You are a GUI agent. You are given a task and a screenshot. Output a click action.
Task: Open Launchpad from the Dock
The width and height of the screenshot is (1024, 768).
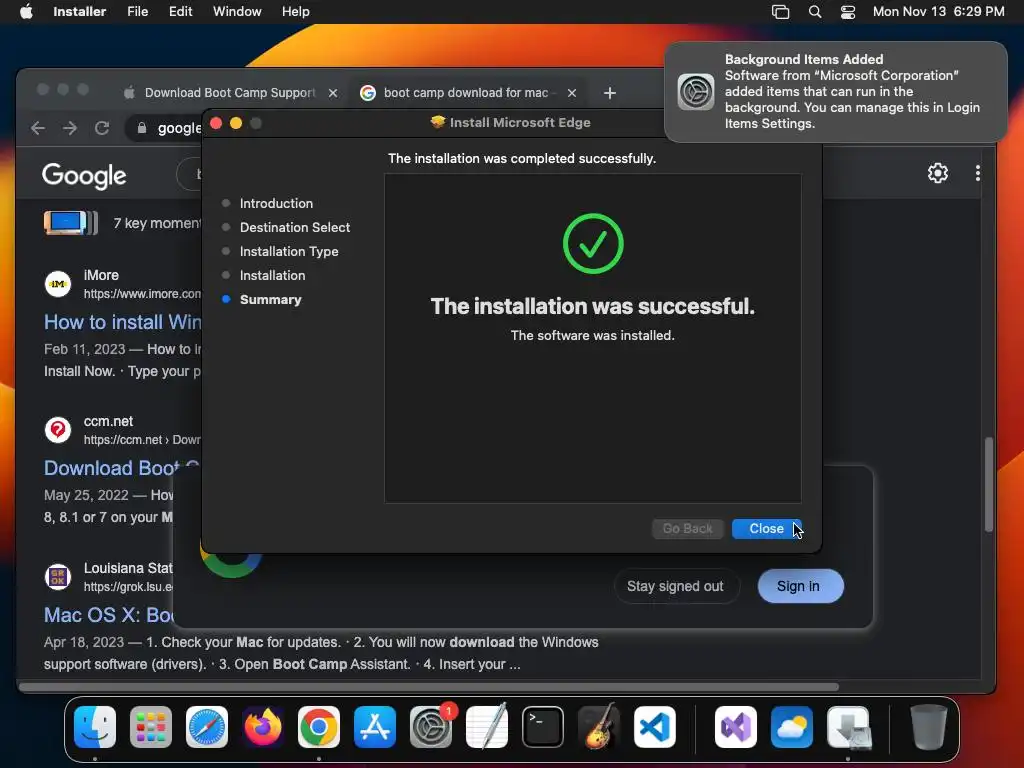click(x=151, y=727)
